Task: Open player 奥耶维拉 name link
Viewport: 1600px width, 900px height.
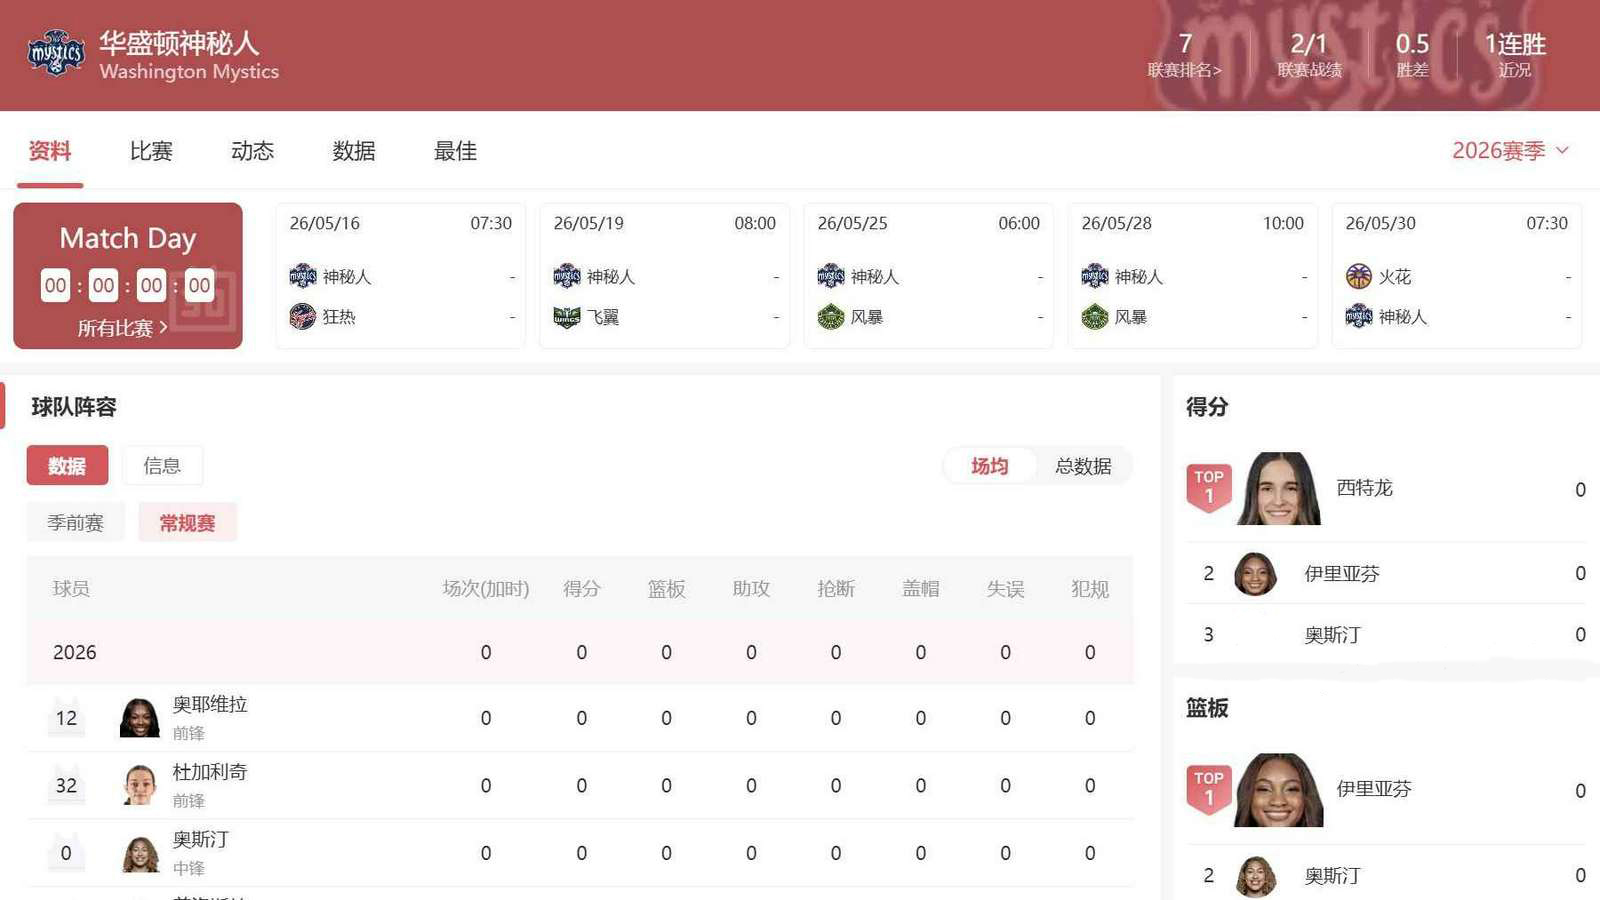Action: point(210,704)
